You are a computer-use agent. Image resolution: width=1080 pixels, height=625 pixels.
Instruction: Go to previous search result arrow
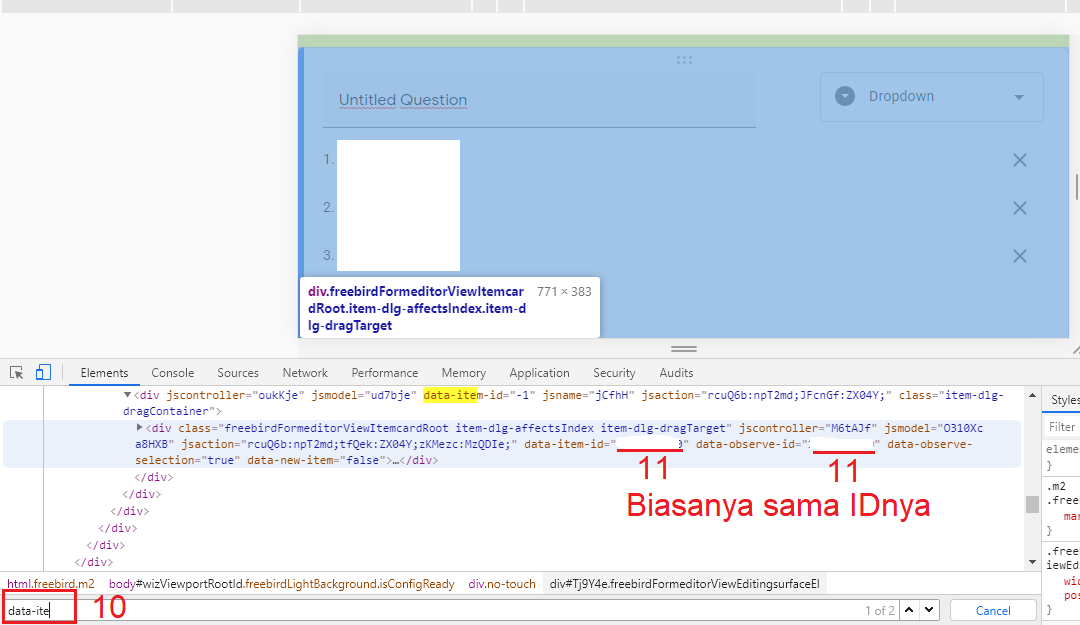pyautogui.click(x=909, y=610)
